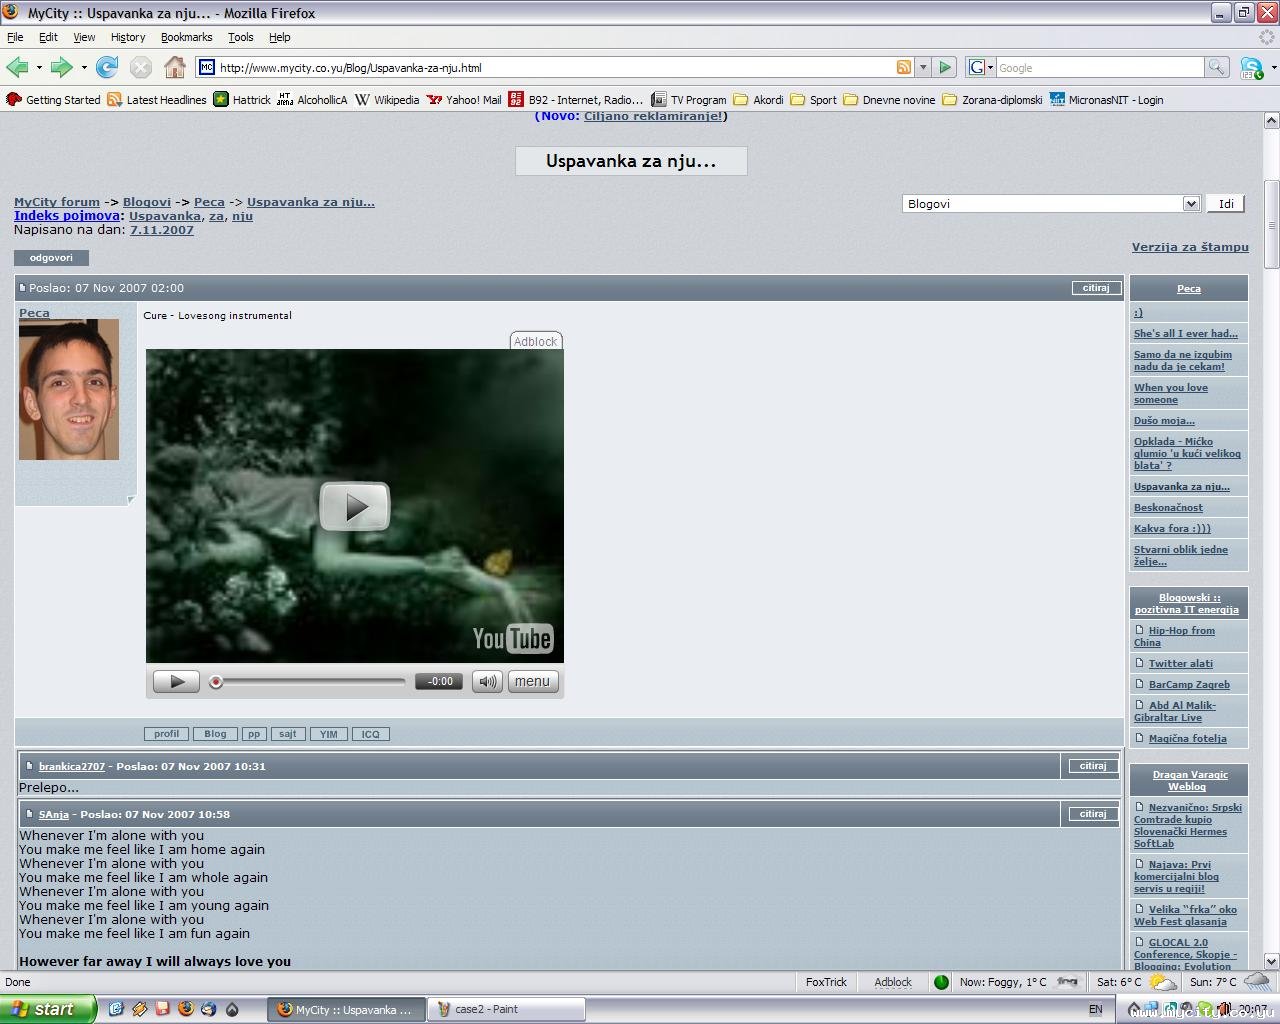The height and width of the screenshot is (1024, 1280).
Task: Reload the current page
Action: pyautogui.click(x=107, y=67)
